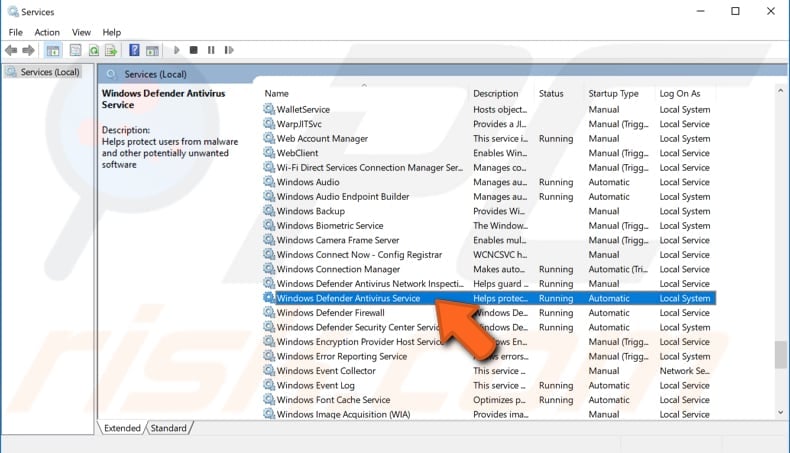Image resolution: width=790 pixels, height=453 pixels.
Task: Select the Windows Biometric Service row
Action: click(x=489, y=225)
